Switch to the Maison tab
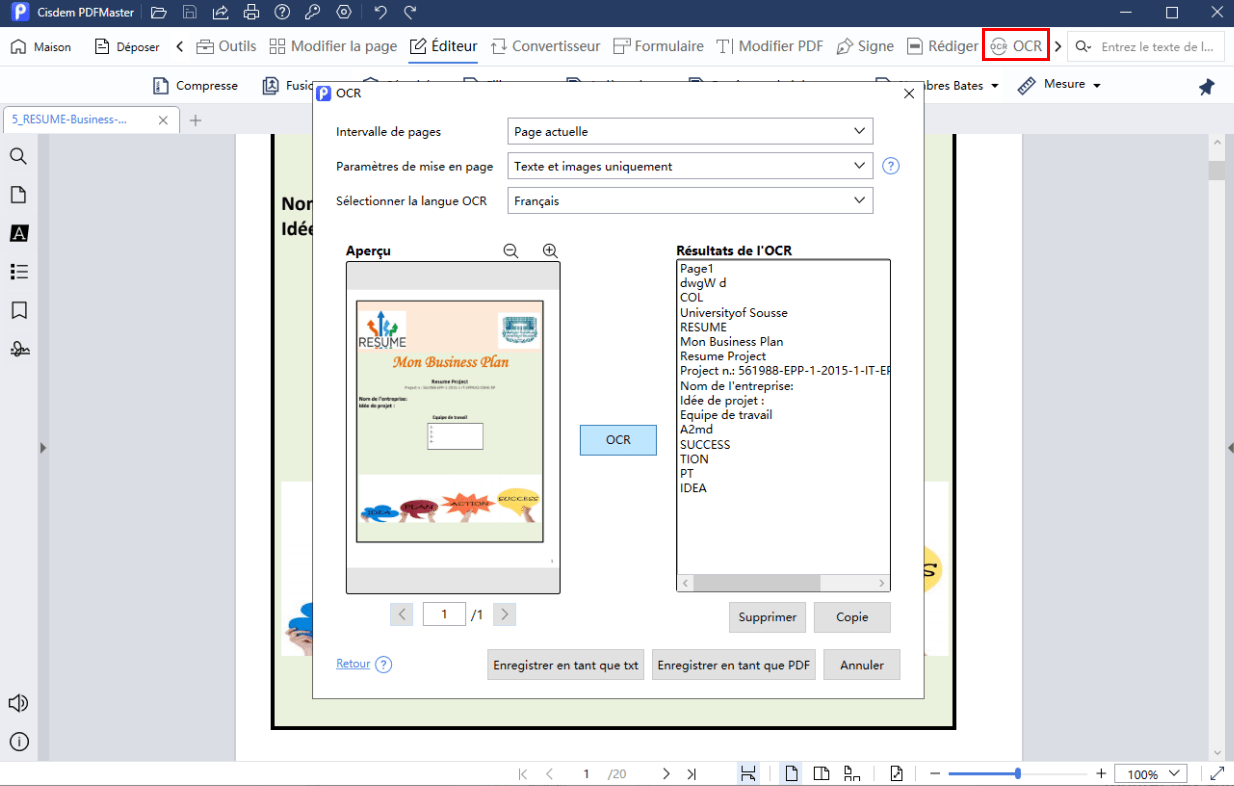The width and height of the screenshot is (1234, 786). [x=42, y=47]
